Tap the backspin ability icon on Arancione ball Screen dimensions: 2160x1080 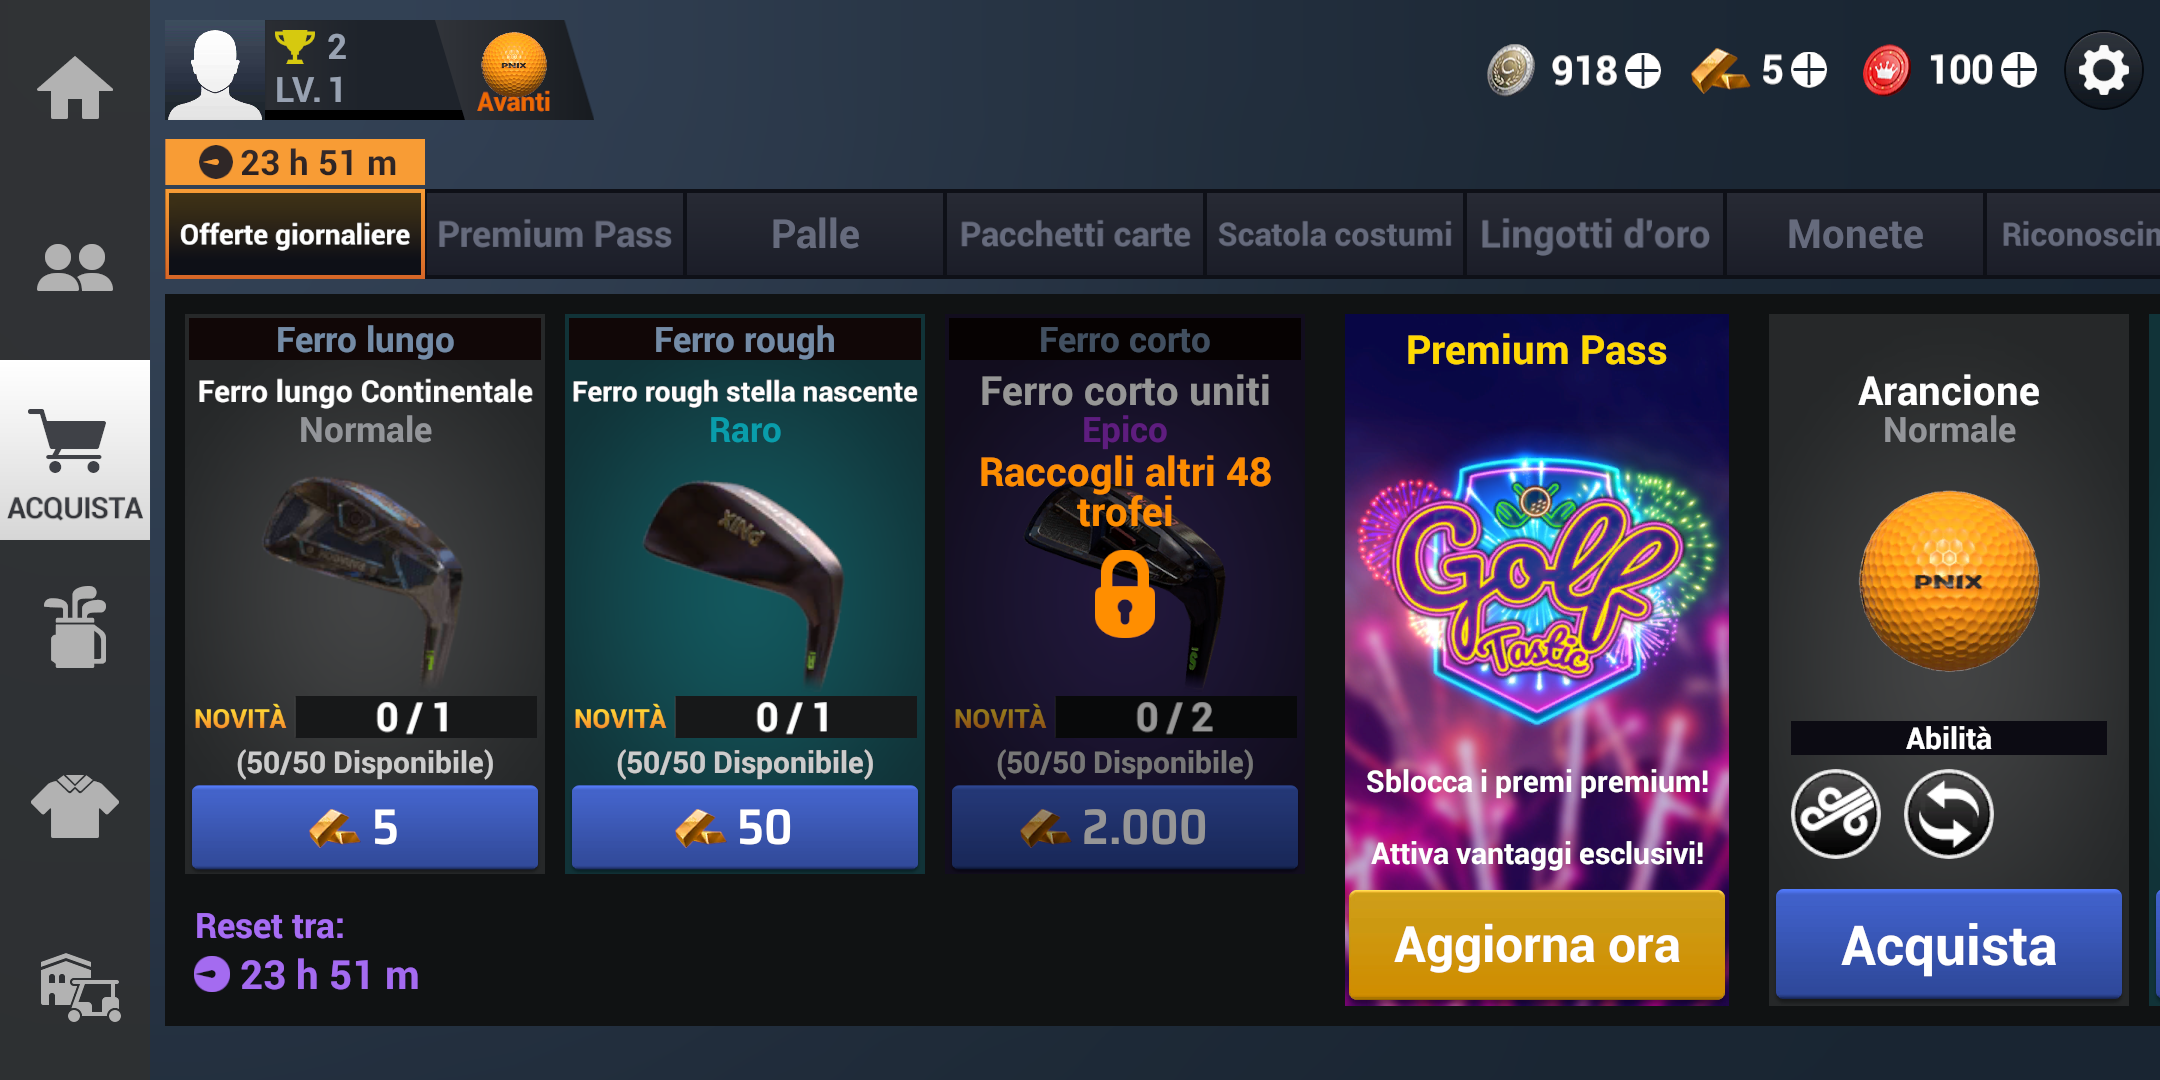[x=1949, y=814]
